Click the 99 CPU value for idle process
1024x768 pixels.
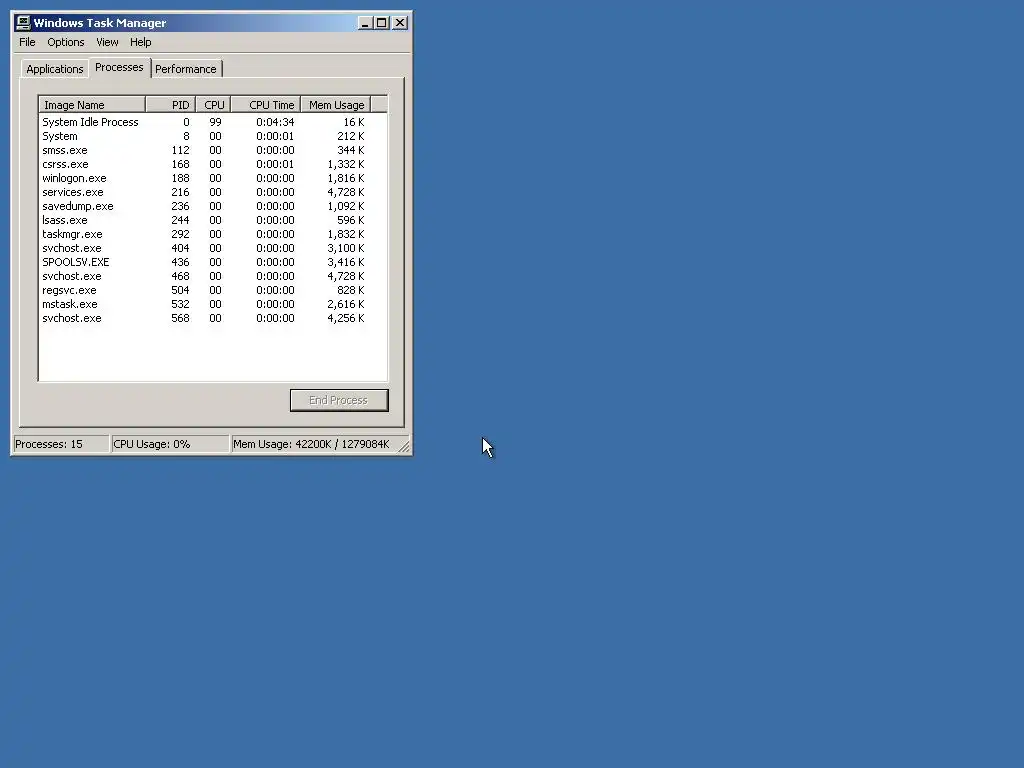point(216,122)
